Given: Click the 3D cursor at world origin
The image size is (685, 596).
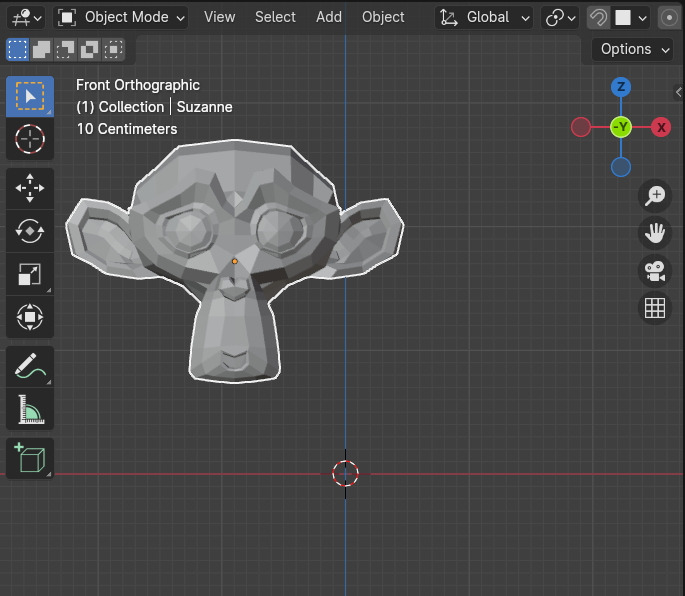Looking at the screenshot, I should point(345,474).
